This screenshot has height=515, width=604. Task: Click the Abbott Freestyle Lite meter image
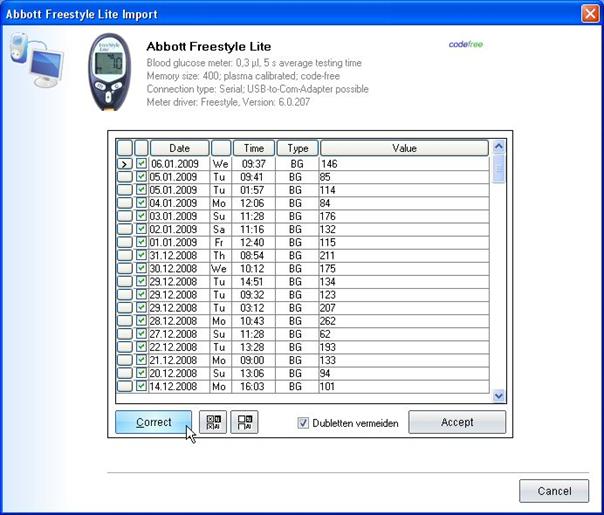tap(110, 74)
